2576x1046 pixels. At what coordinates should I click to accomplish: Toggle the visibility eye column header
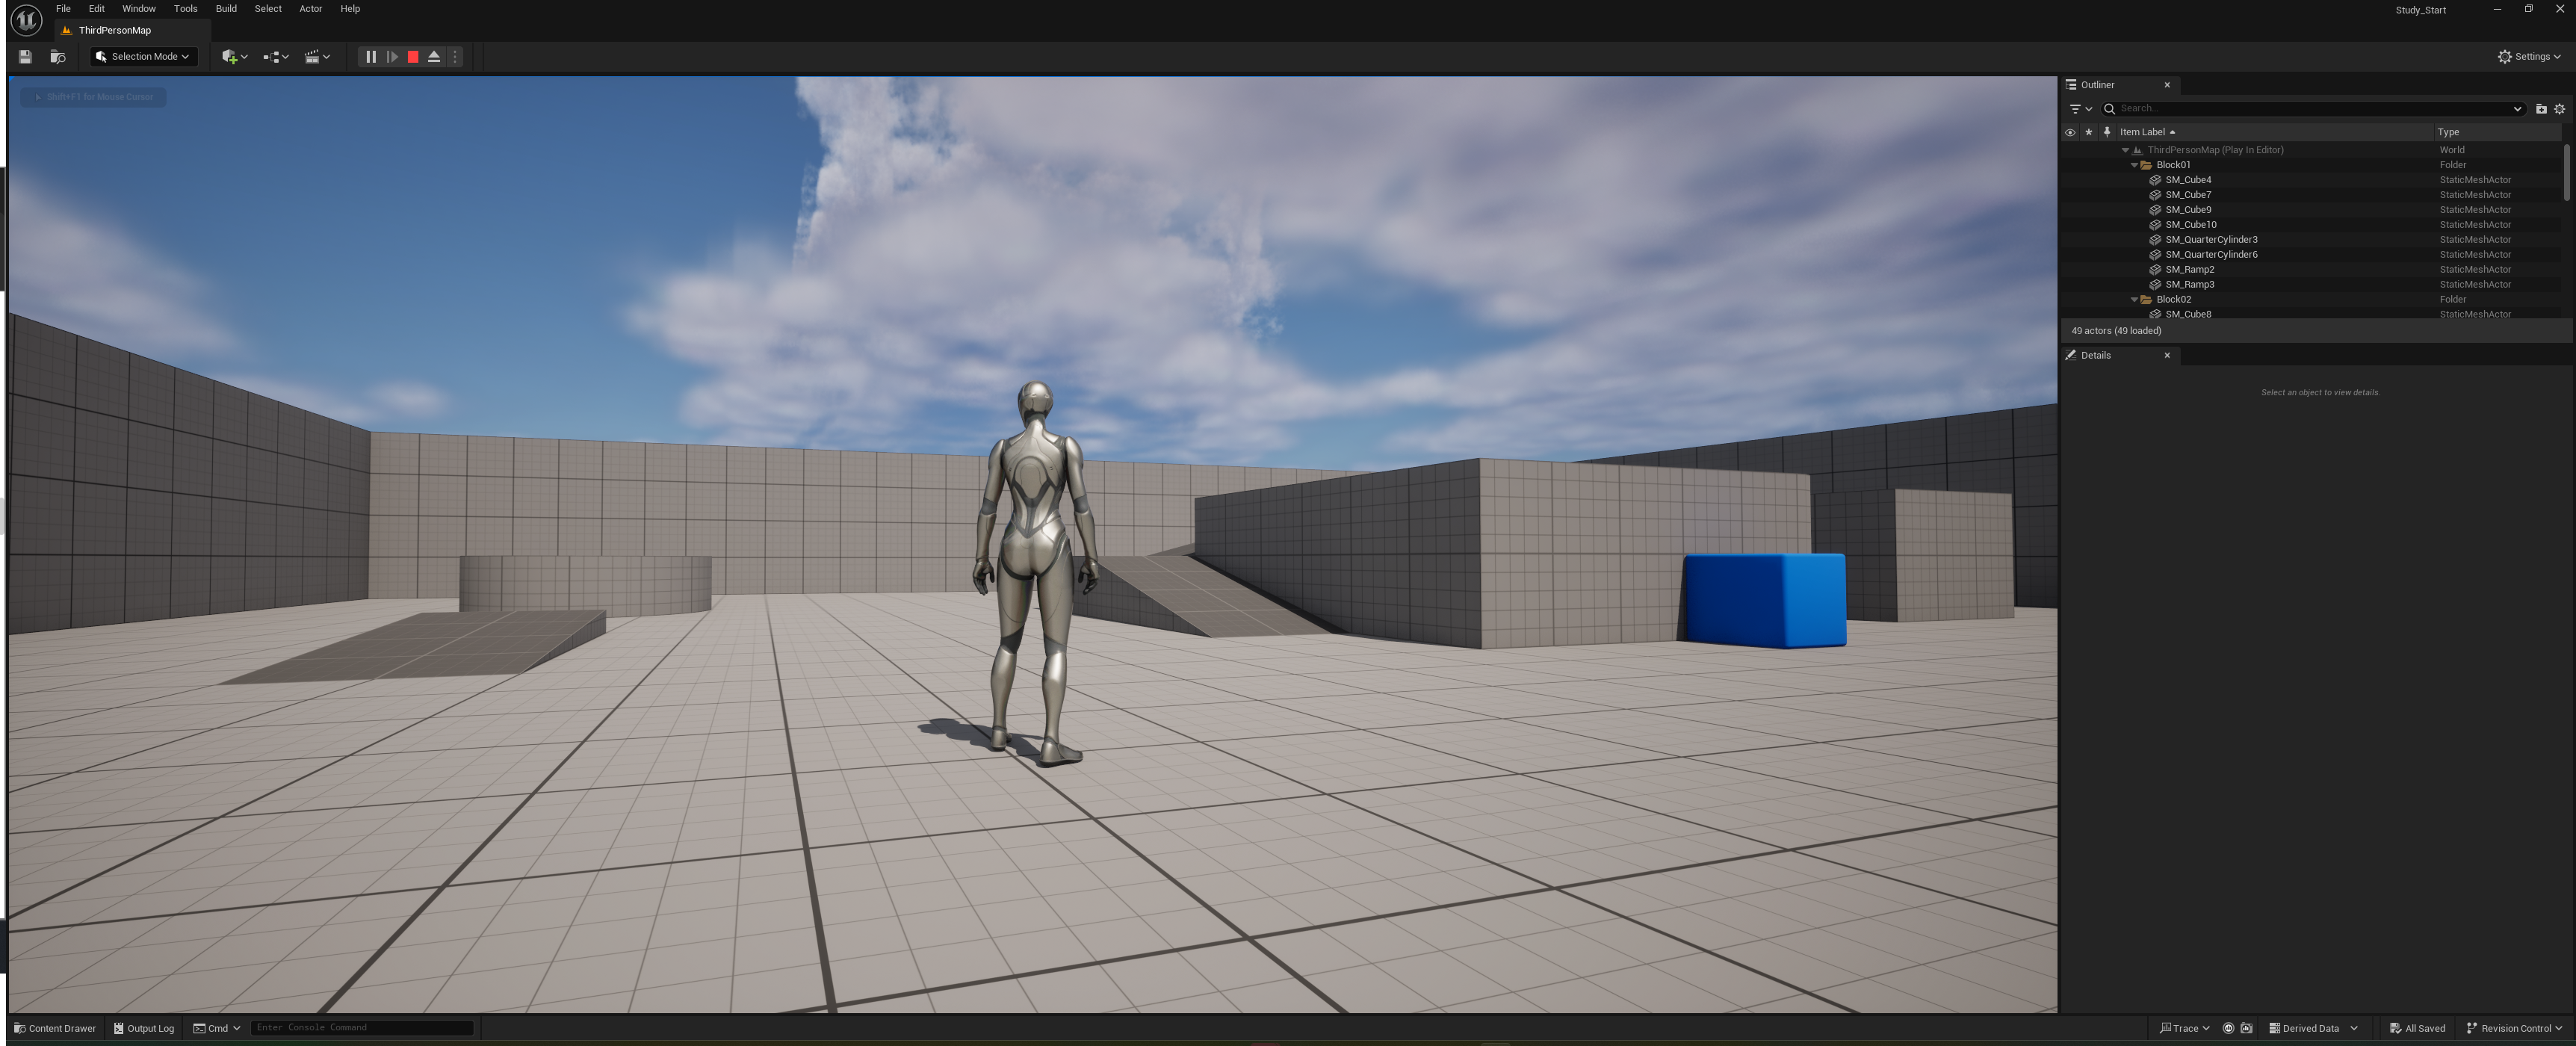[x=2070, y=132]
